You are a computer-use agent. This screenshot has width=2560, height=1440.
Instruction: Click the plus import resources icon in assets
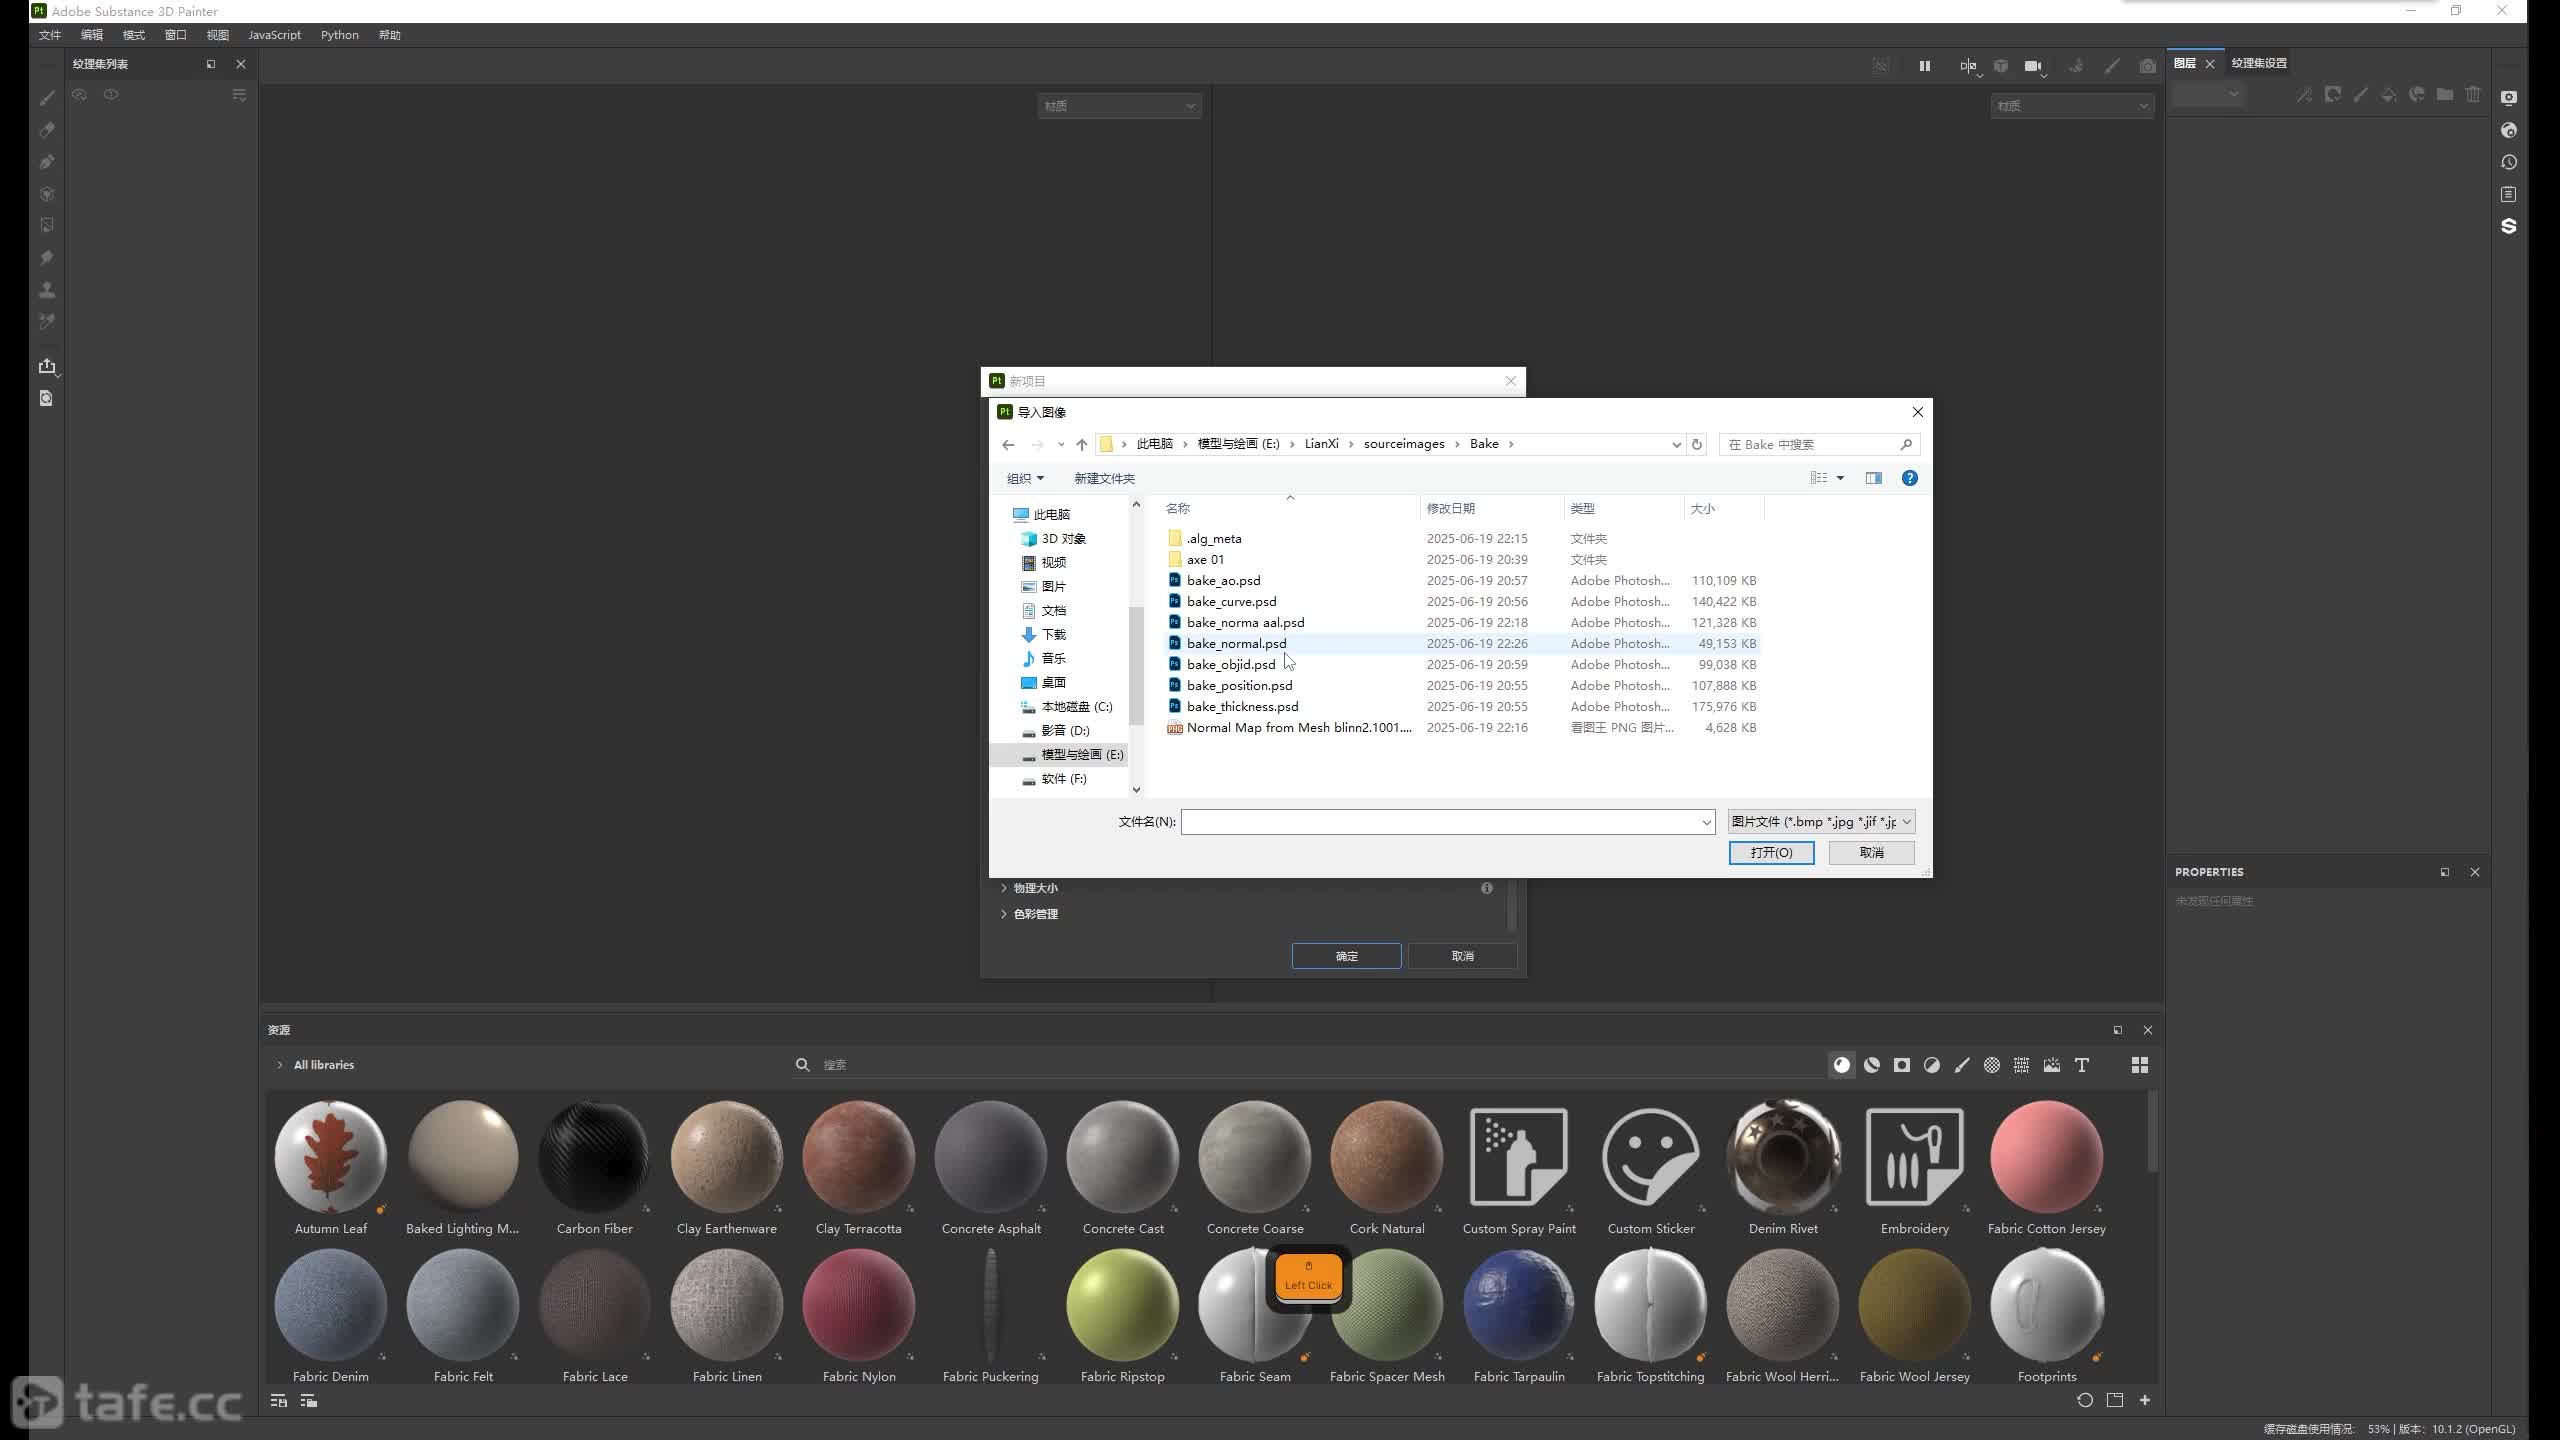pyautogui.click(x=2145, y=1401)
